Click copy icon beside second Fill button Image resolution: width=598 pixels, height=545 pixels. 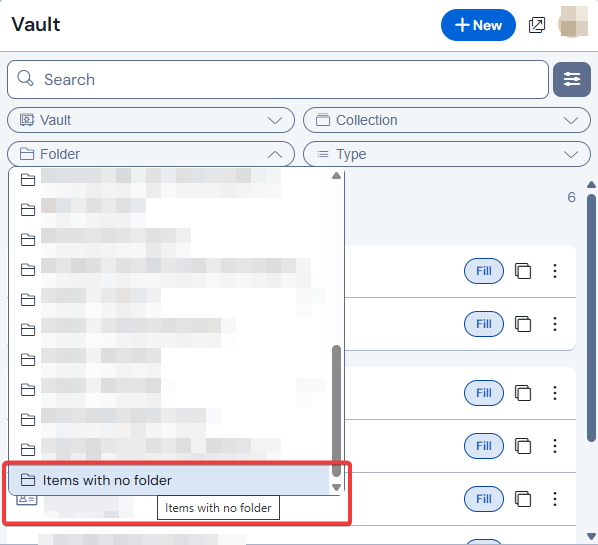pos(523,324)
